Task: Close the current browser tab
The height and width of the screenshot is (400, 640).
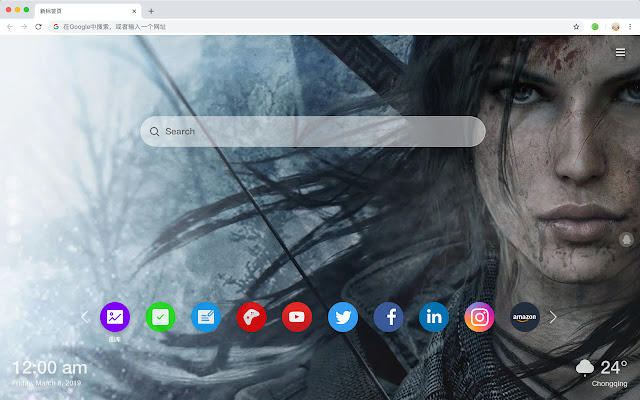Action: tap(134, 11)
